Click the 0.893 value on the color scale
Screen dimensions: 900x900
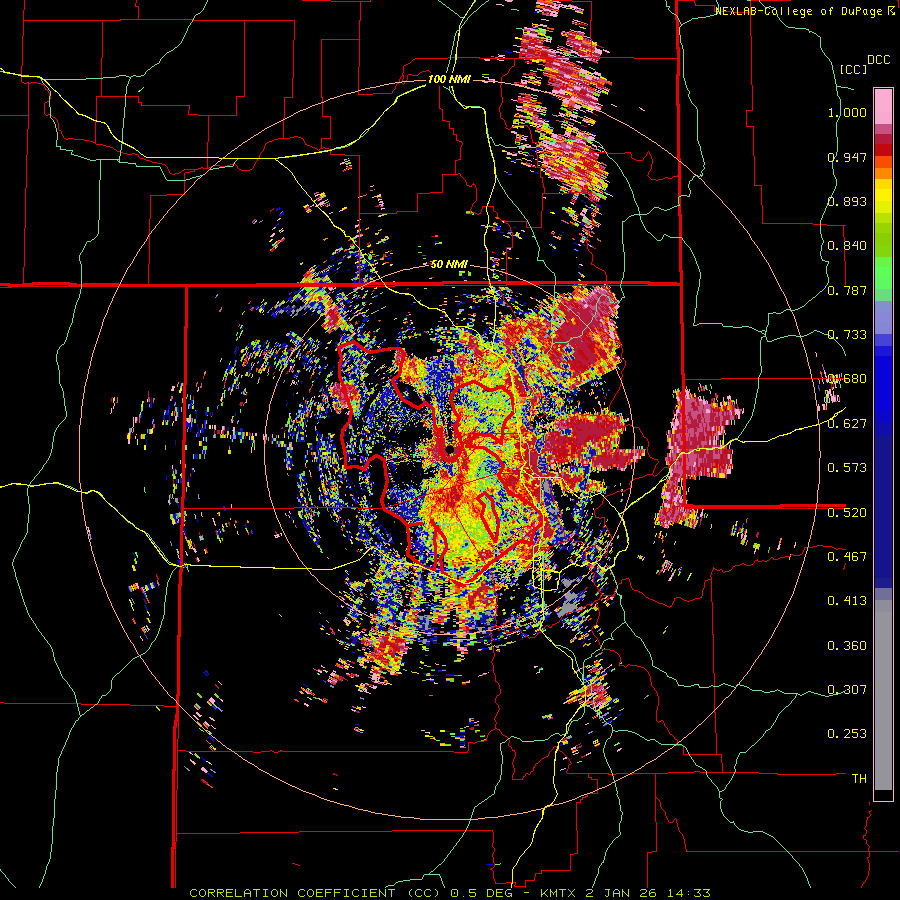(847, 201)
